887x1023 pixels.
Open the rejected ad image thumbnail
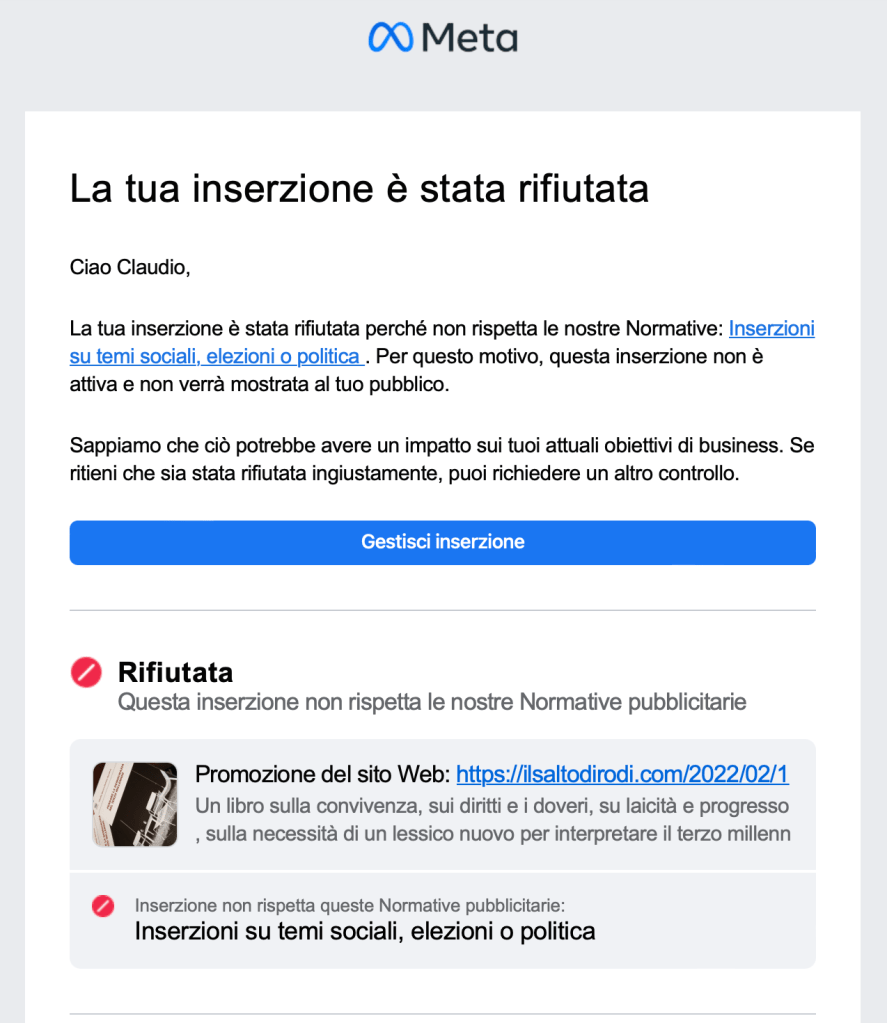pyautogui.click(x=135, y=804)
